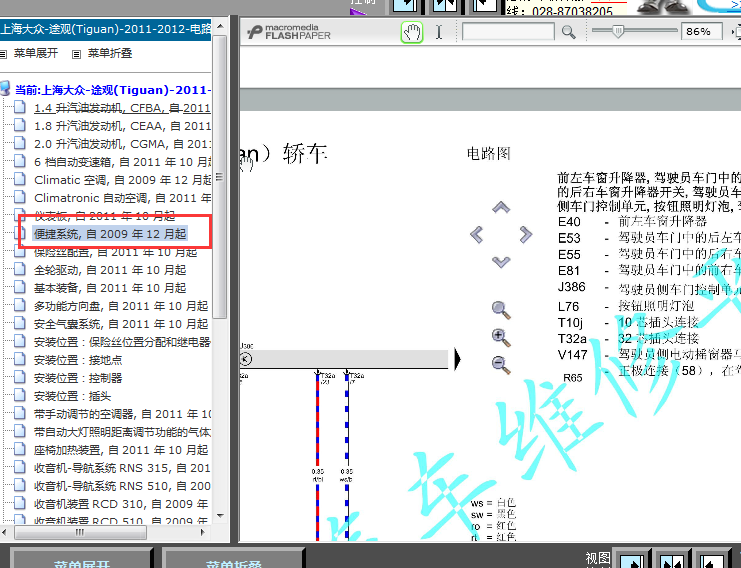Select 便捷系统, 自 2009 年 12 月起 entry
The height and width of the screenshot is (568, 741).
[x=110, y=234]
